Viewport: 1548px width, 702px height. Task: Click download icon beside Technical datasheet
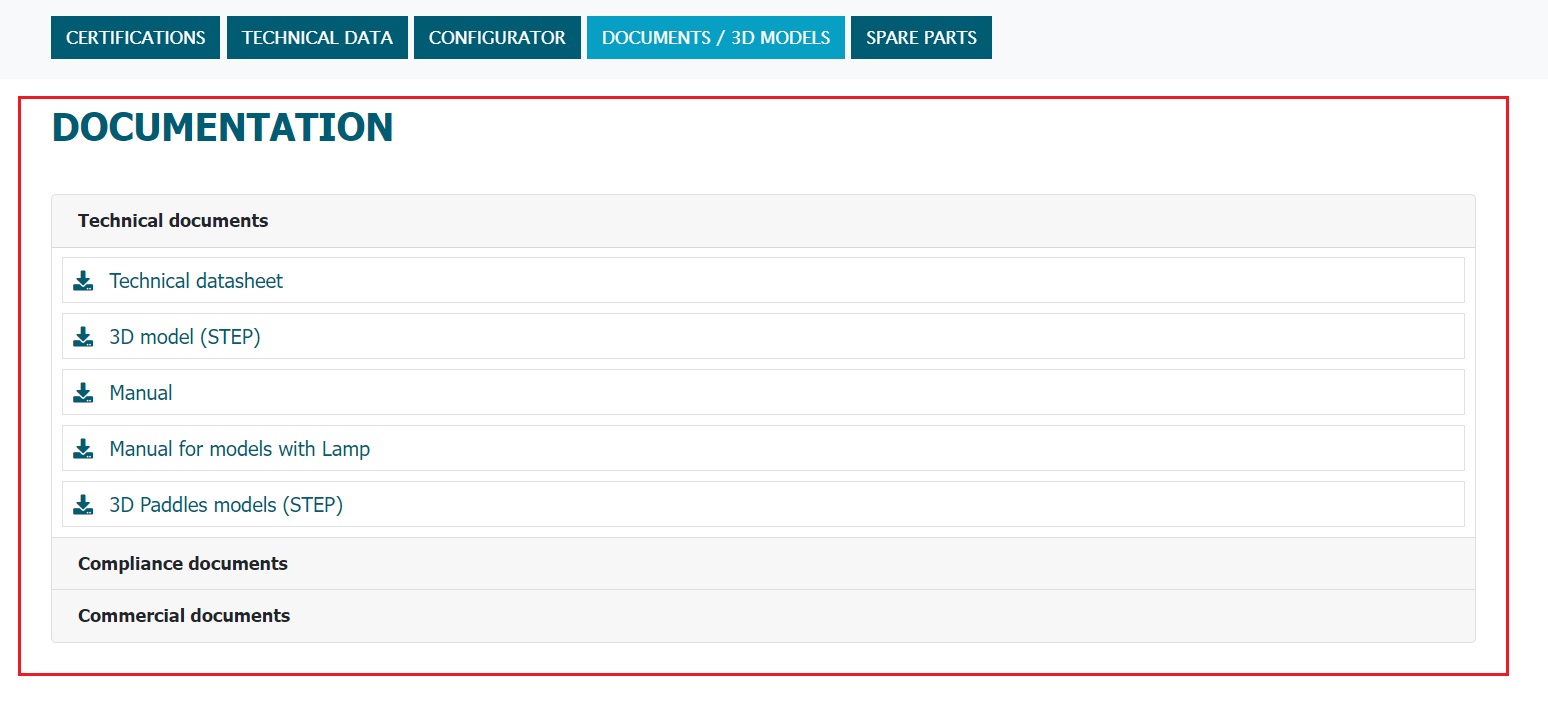click(83, 281)
